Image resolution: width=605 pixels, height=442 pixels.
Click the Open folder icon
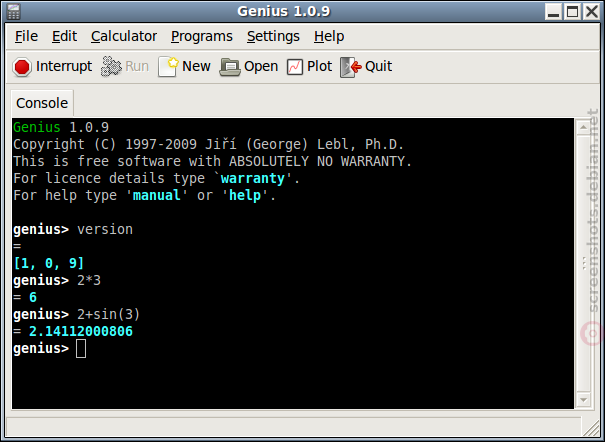click(230, 67)
